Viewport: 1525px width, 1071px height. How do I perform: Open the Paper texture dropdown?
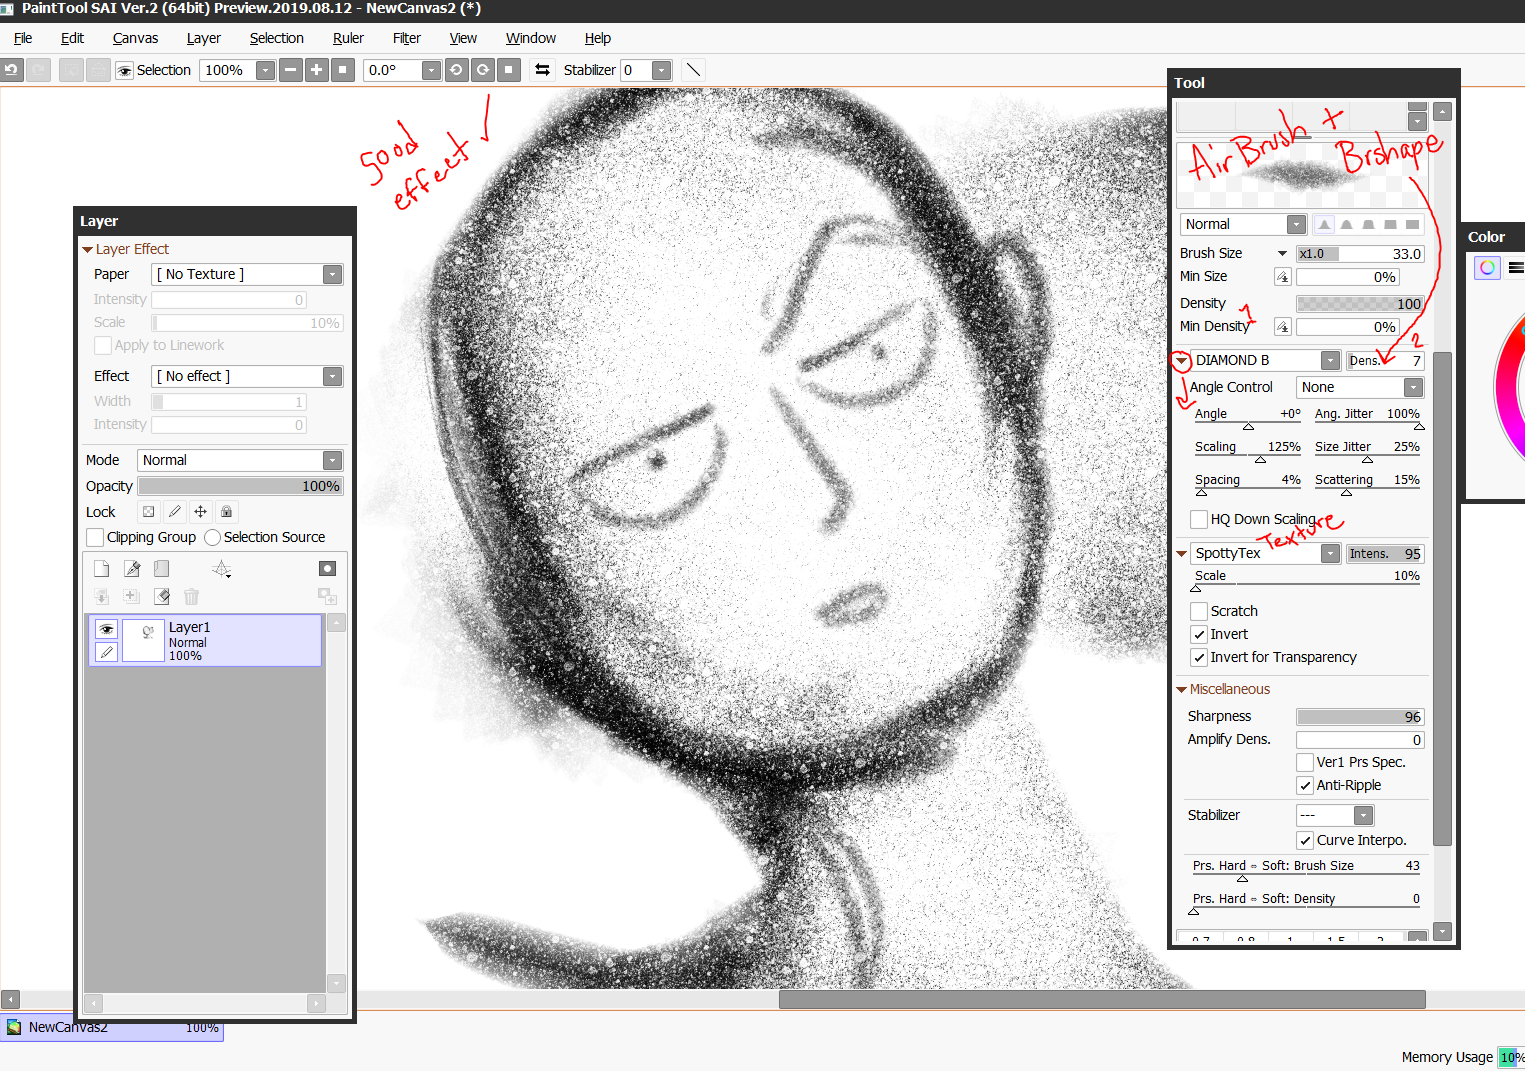point(247,274)
